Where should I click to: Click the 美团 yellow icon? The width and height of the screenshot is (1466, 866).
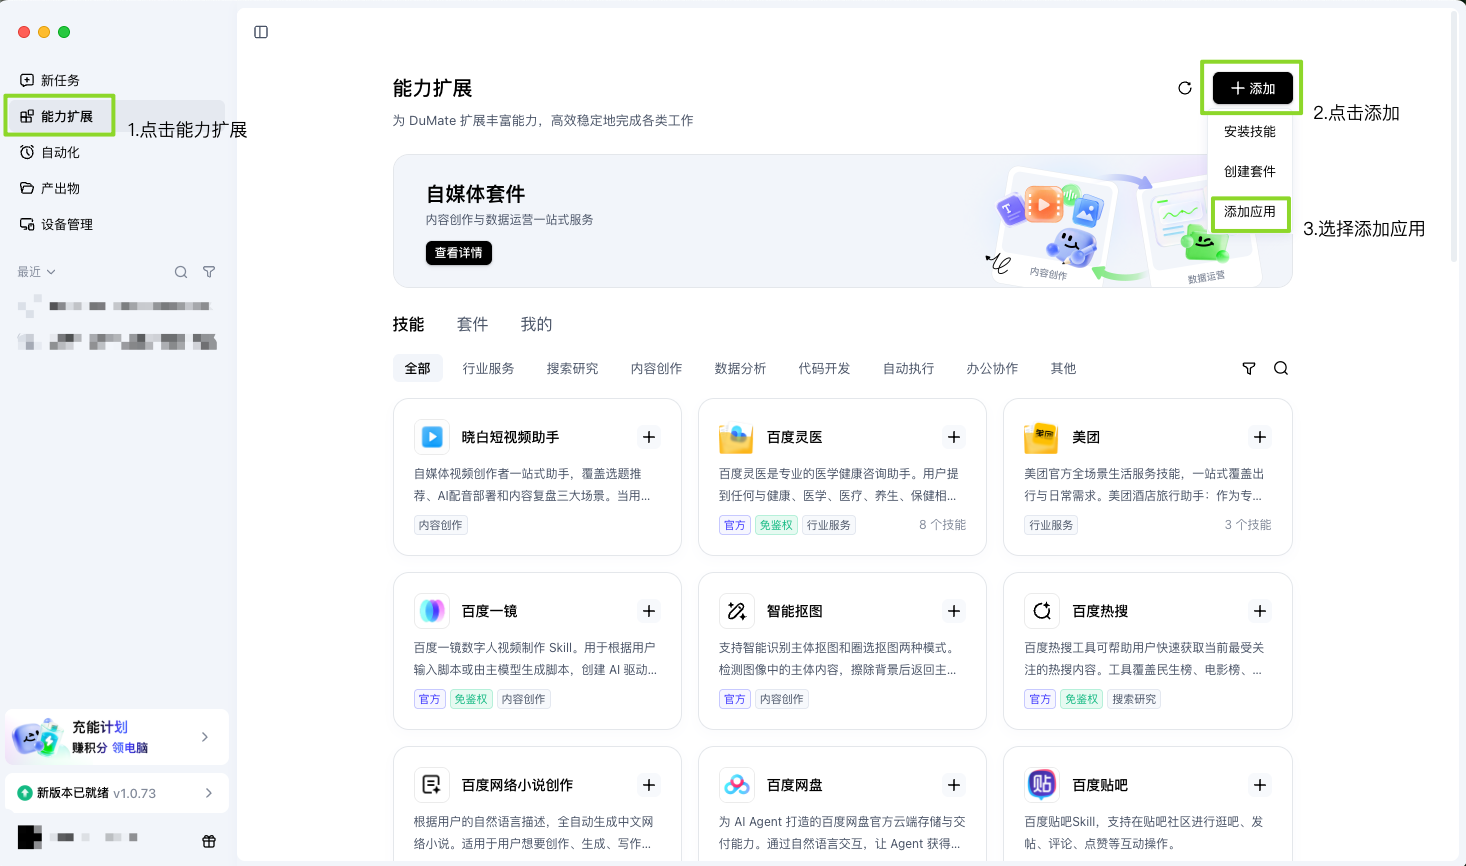point(1042,437)
